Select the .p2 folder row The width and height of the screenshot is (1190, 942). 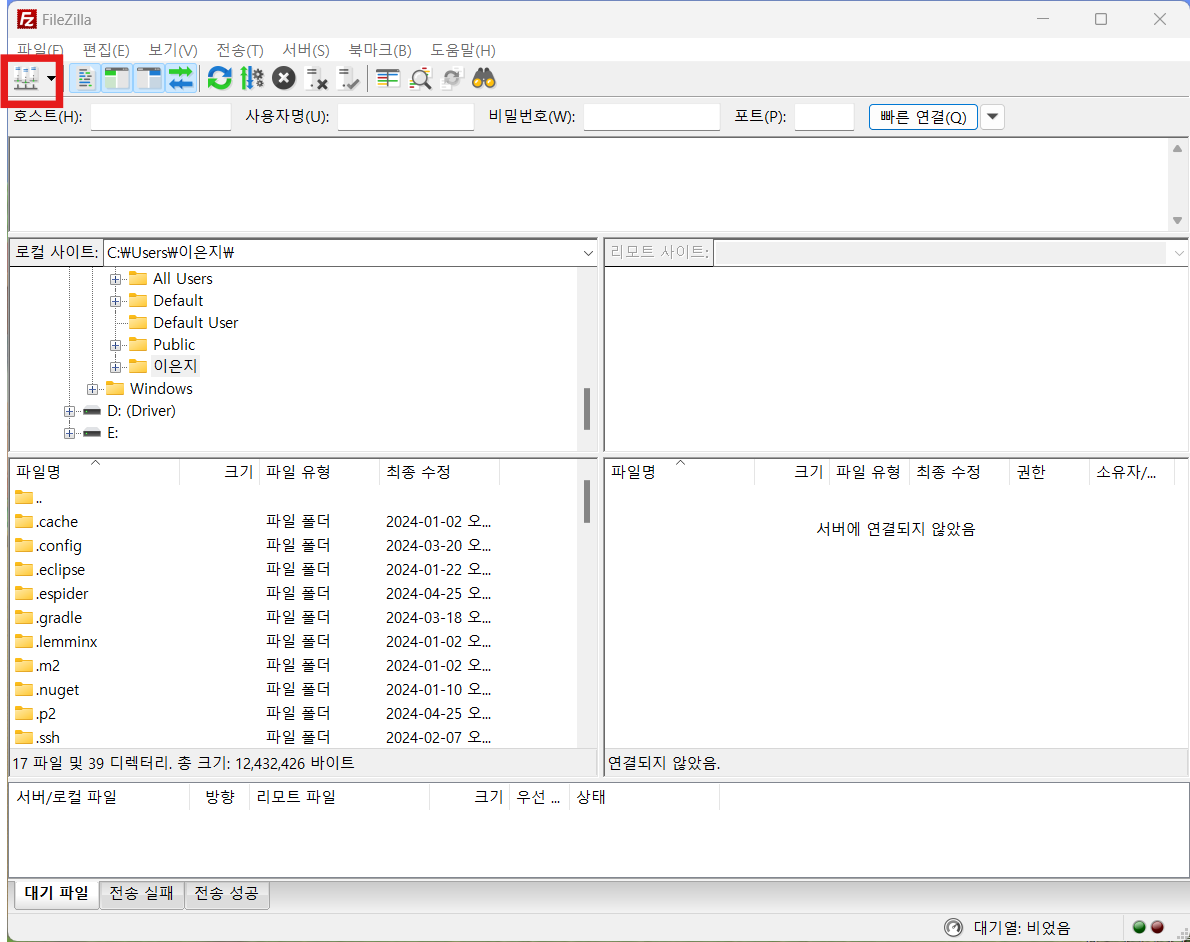(x=294, y=714)
